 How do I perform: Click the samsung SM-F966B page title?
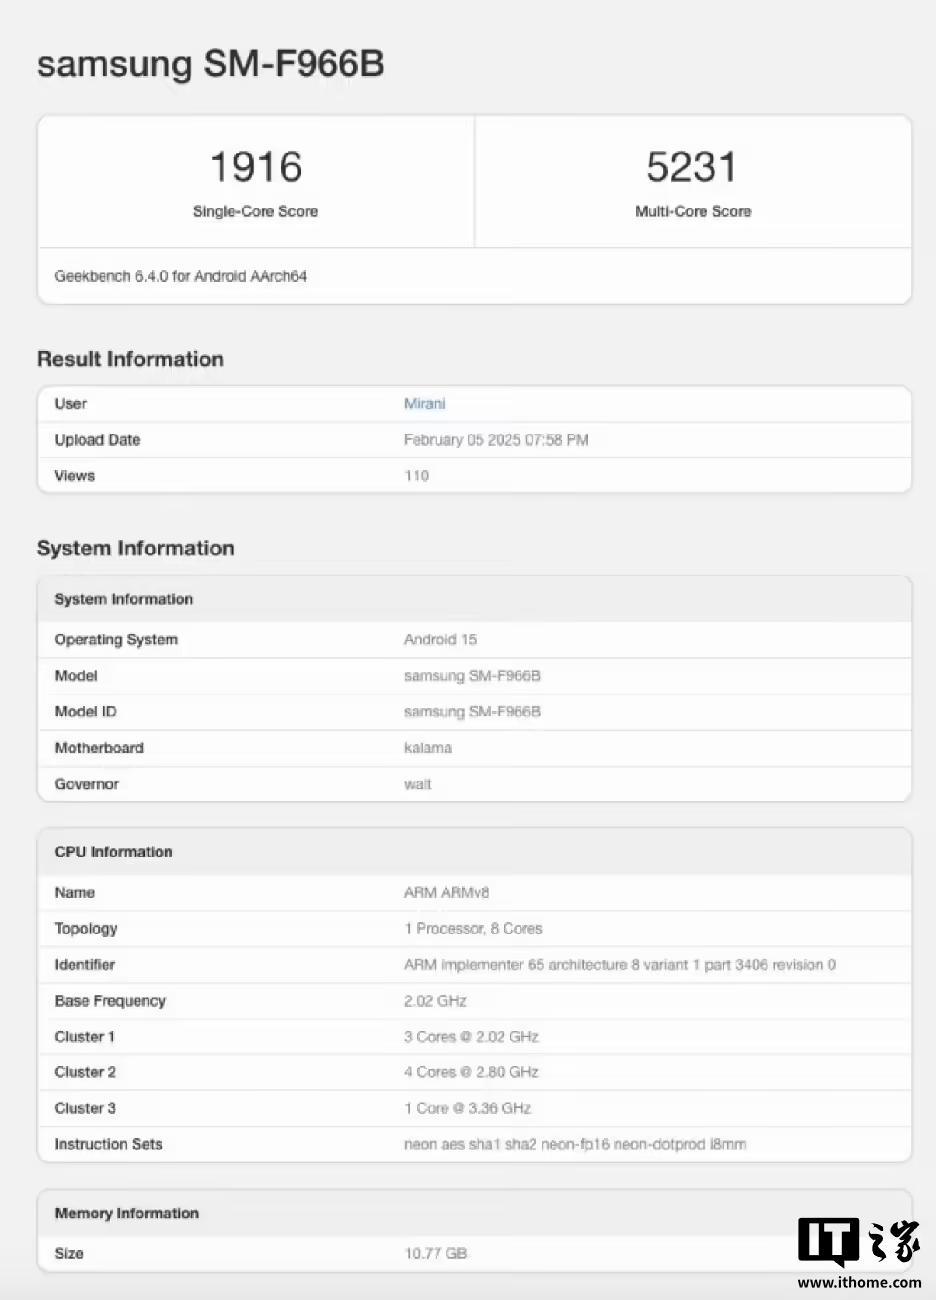[213, 64]
